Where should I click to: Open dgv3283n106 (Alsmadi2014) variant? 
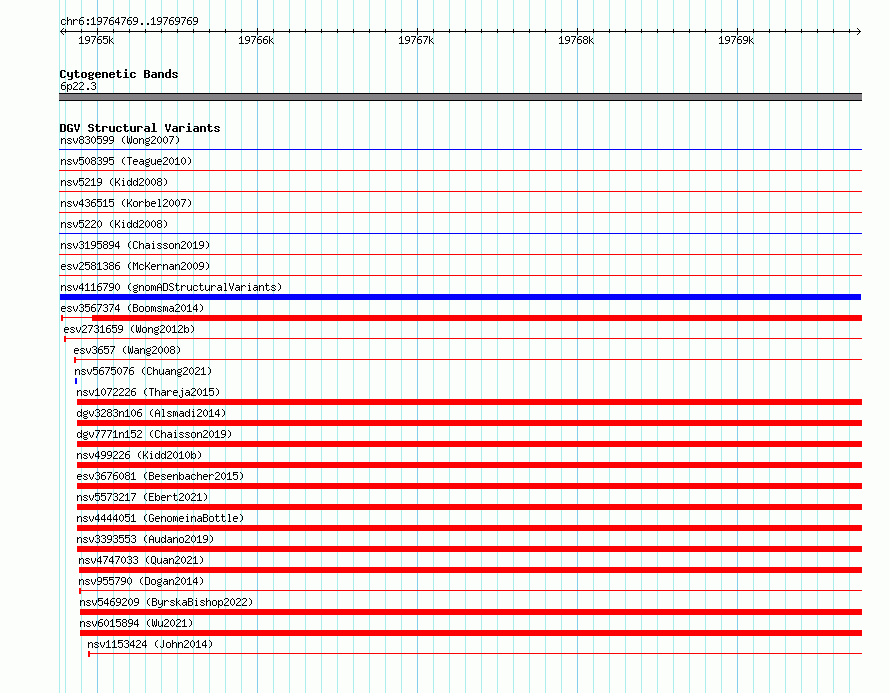point(151,413)
